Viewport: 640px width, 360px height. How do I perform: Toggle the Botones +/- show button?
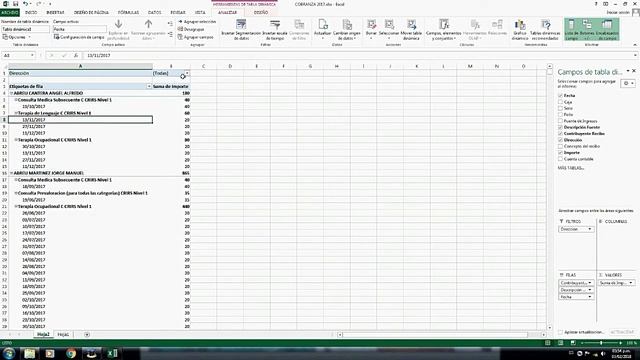[x=587, y=29]
